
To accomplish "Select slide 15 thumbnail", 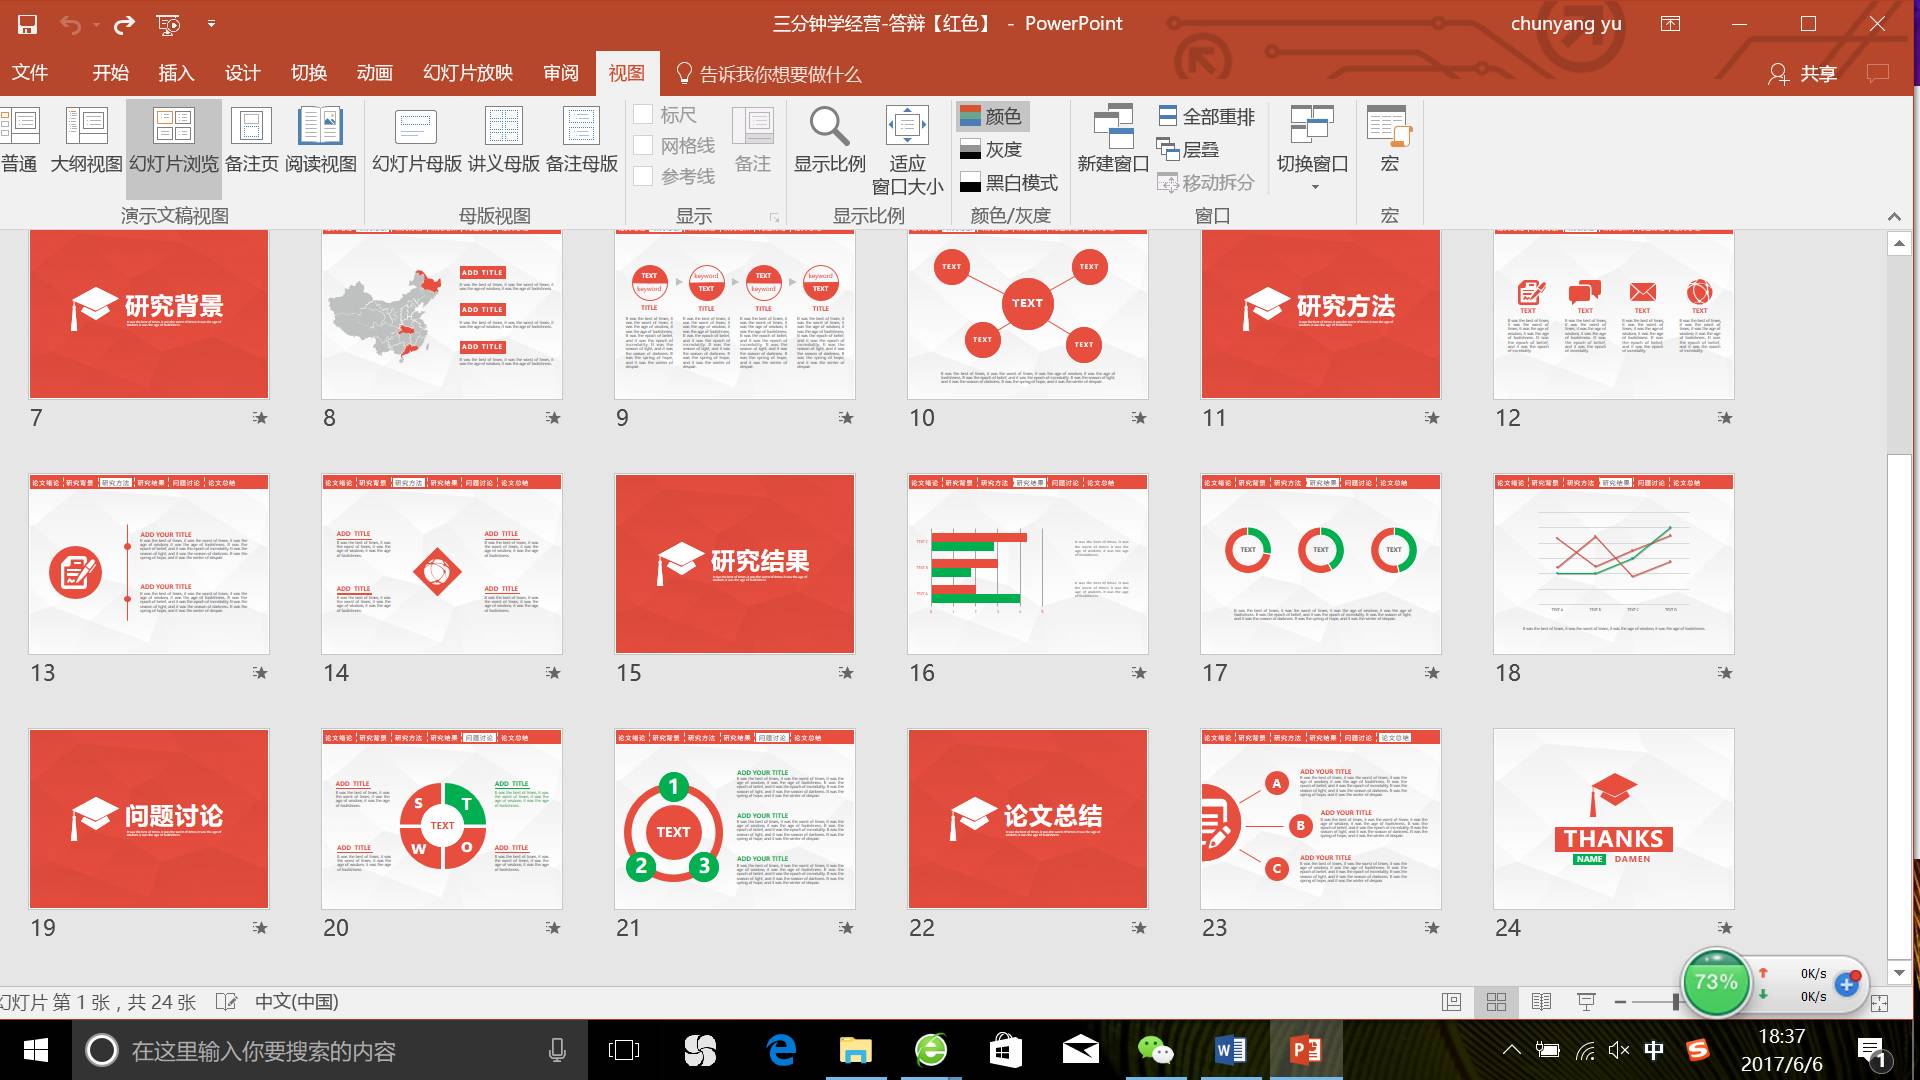I will 735,564.
